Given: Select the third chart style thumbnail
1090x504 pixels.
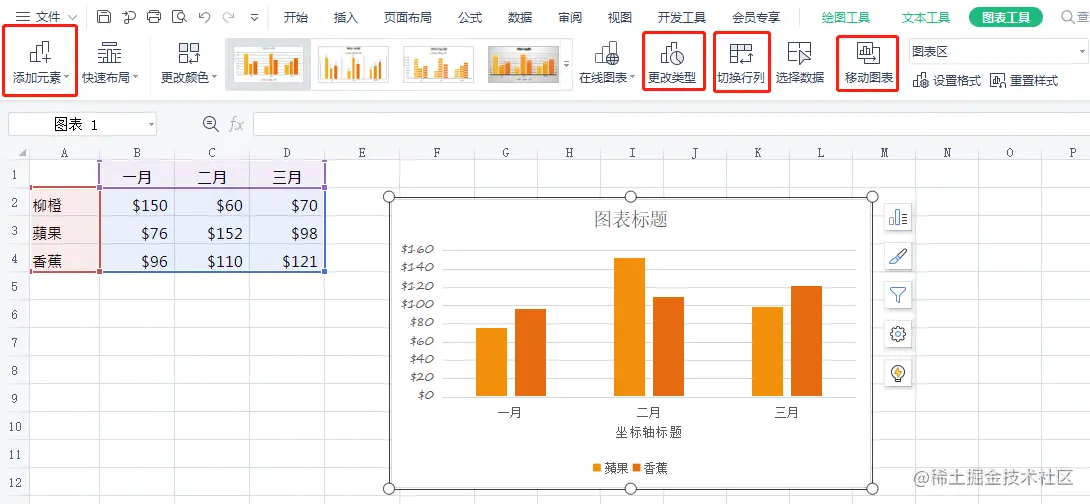Looking at the screenshot, I should [x=438, y=65].
